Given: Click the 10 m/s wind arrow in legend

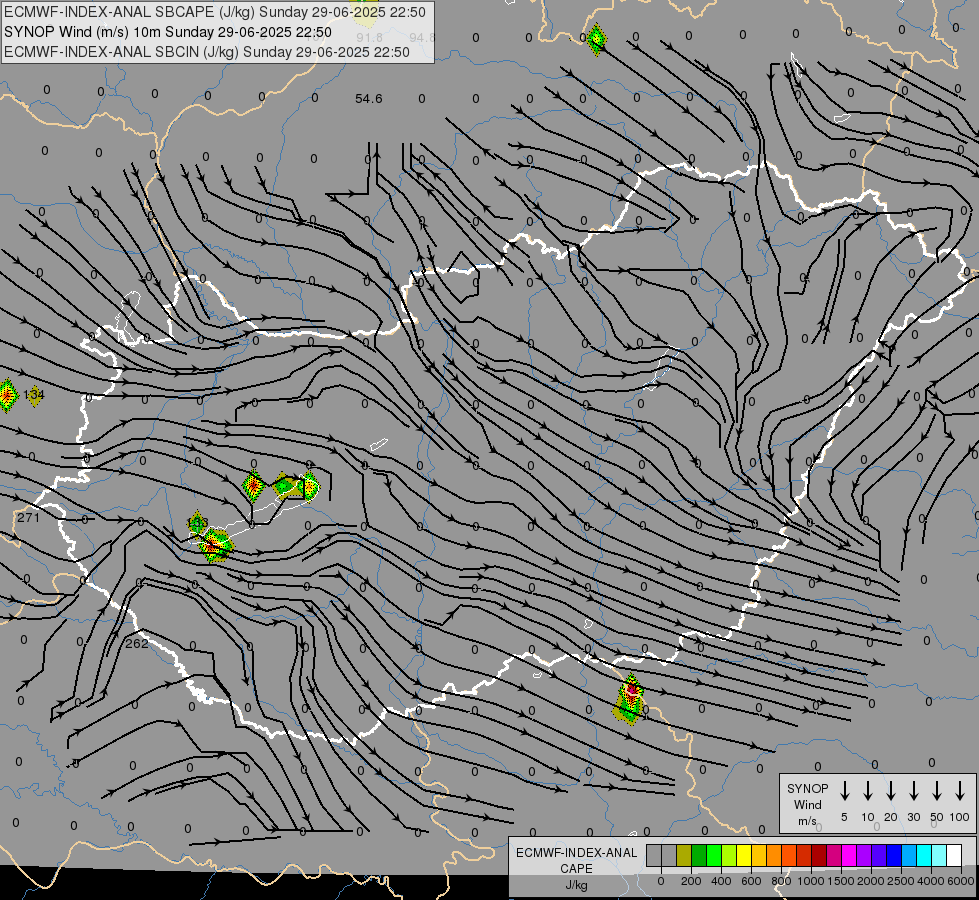Looking at the screenshot, I should tap(868, 791).
